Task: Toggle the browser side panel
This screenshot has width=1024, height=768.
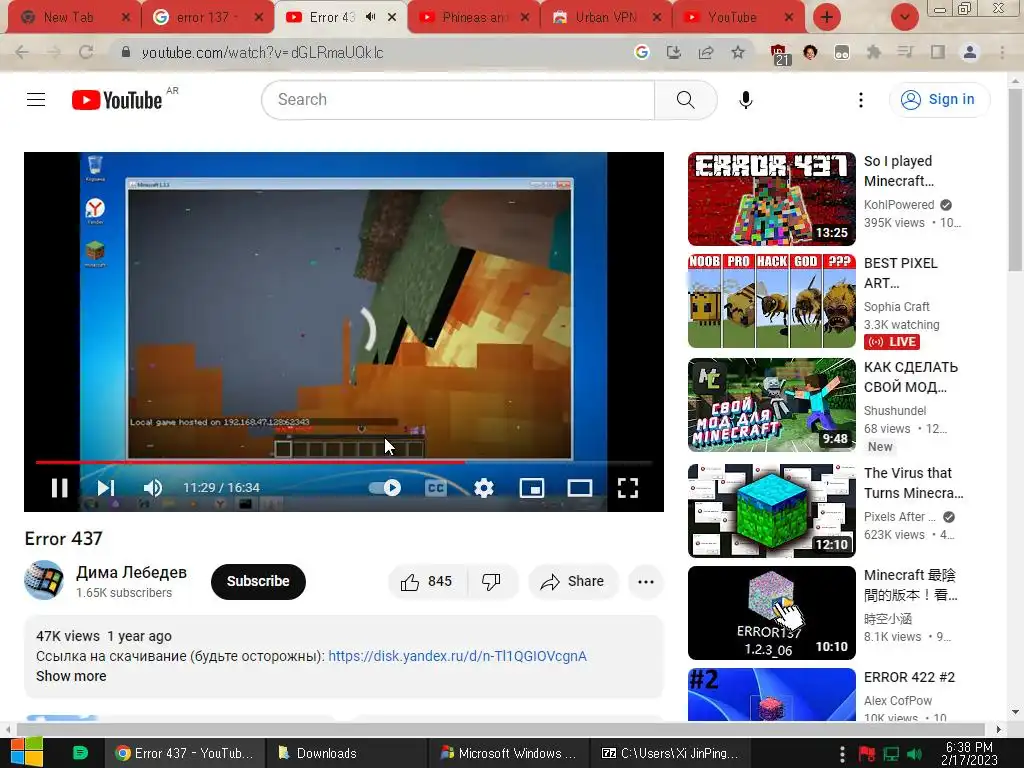Action: 938,52
